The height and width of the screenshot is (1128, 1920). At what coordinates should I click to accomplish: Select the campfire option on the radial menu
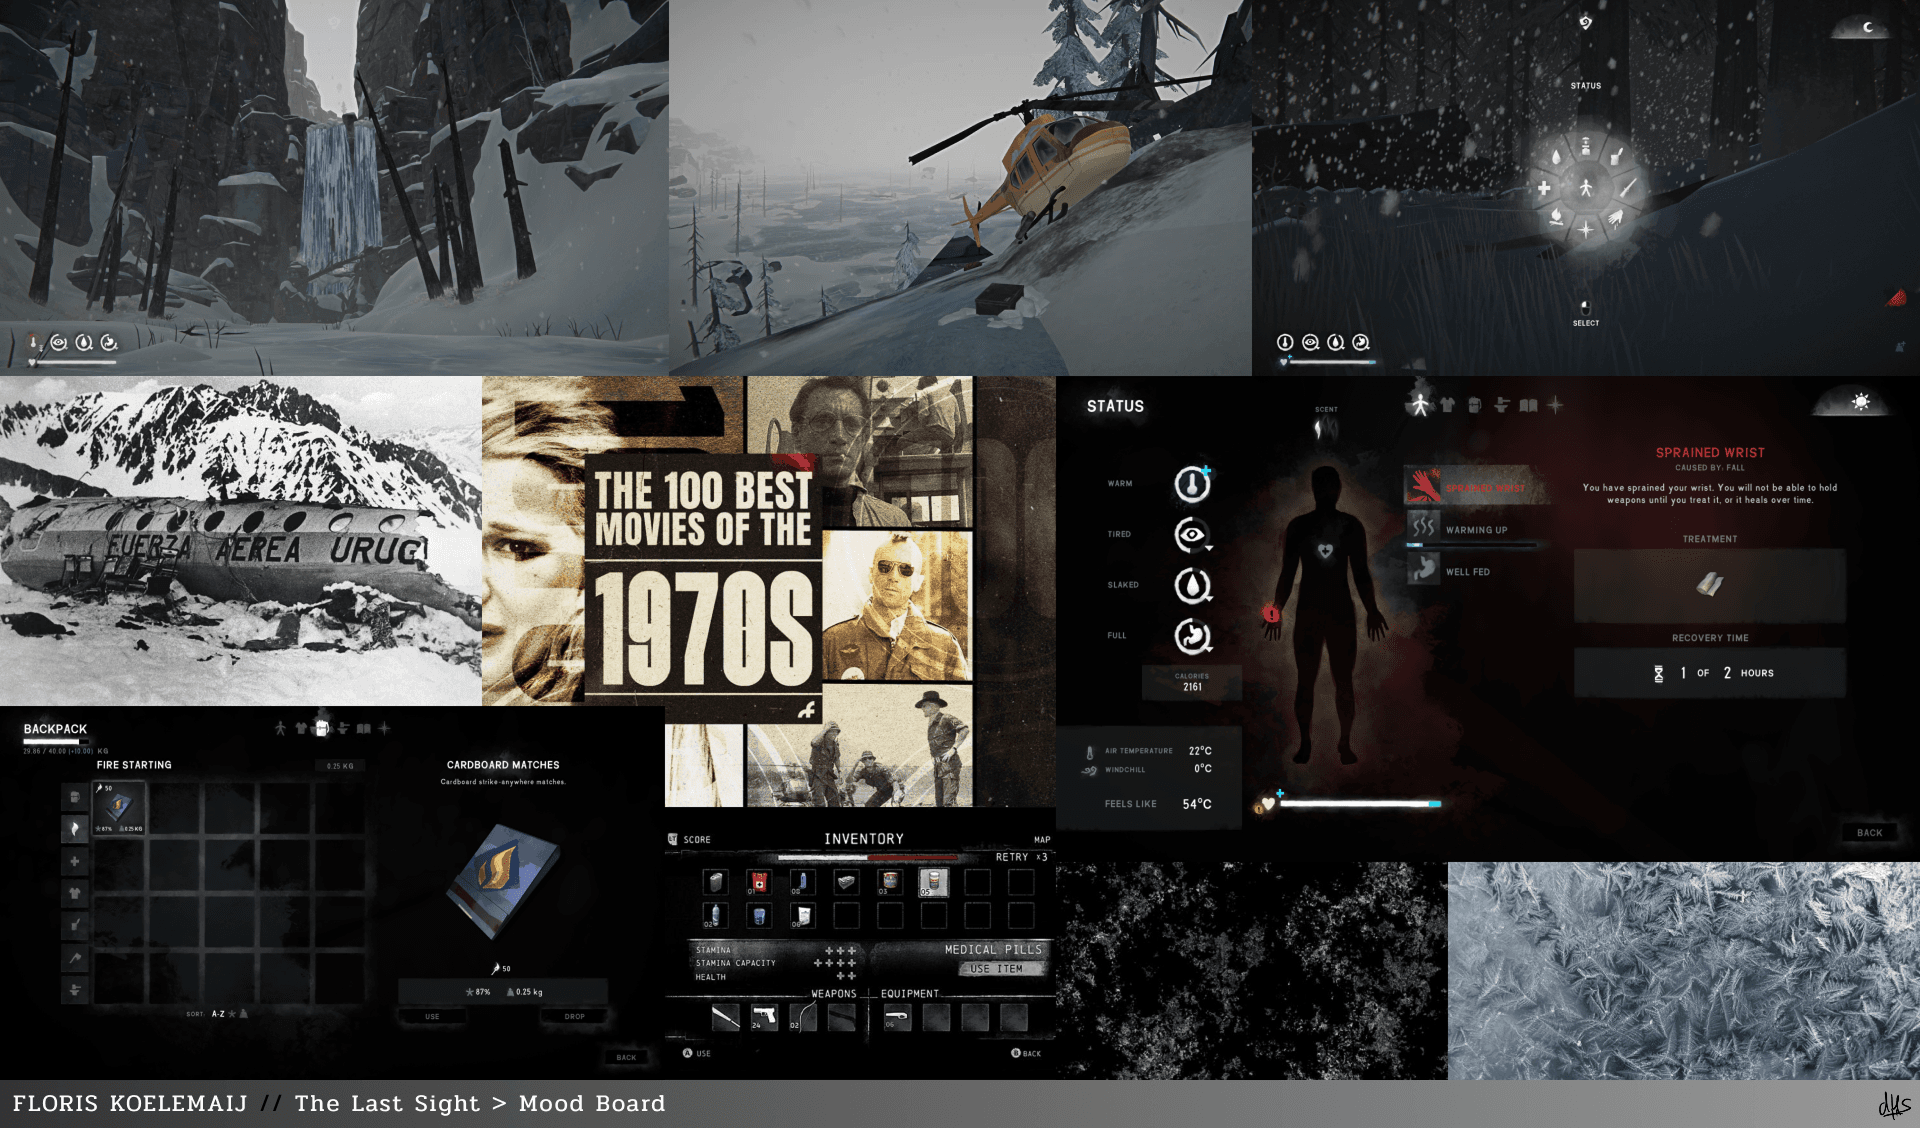(1556, 217)
